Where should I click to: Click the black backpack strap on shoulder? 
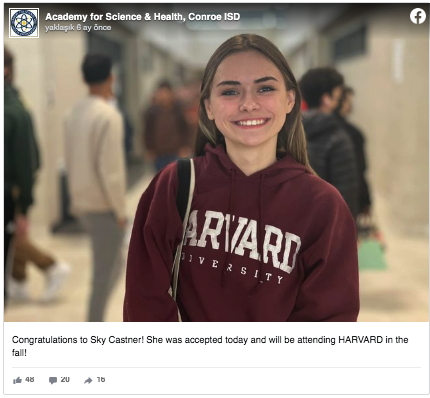(183, 190)
